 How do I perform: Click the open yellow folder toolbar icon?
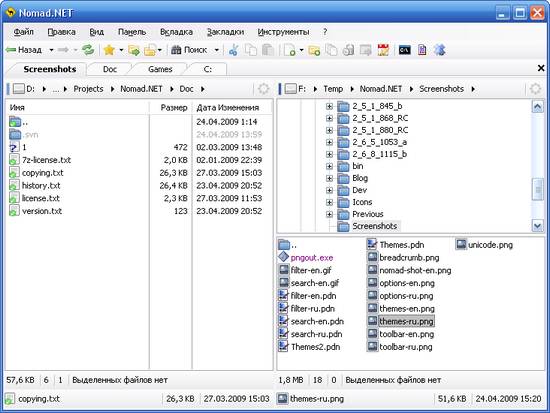coord(150,51)
